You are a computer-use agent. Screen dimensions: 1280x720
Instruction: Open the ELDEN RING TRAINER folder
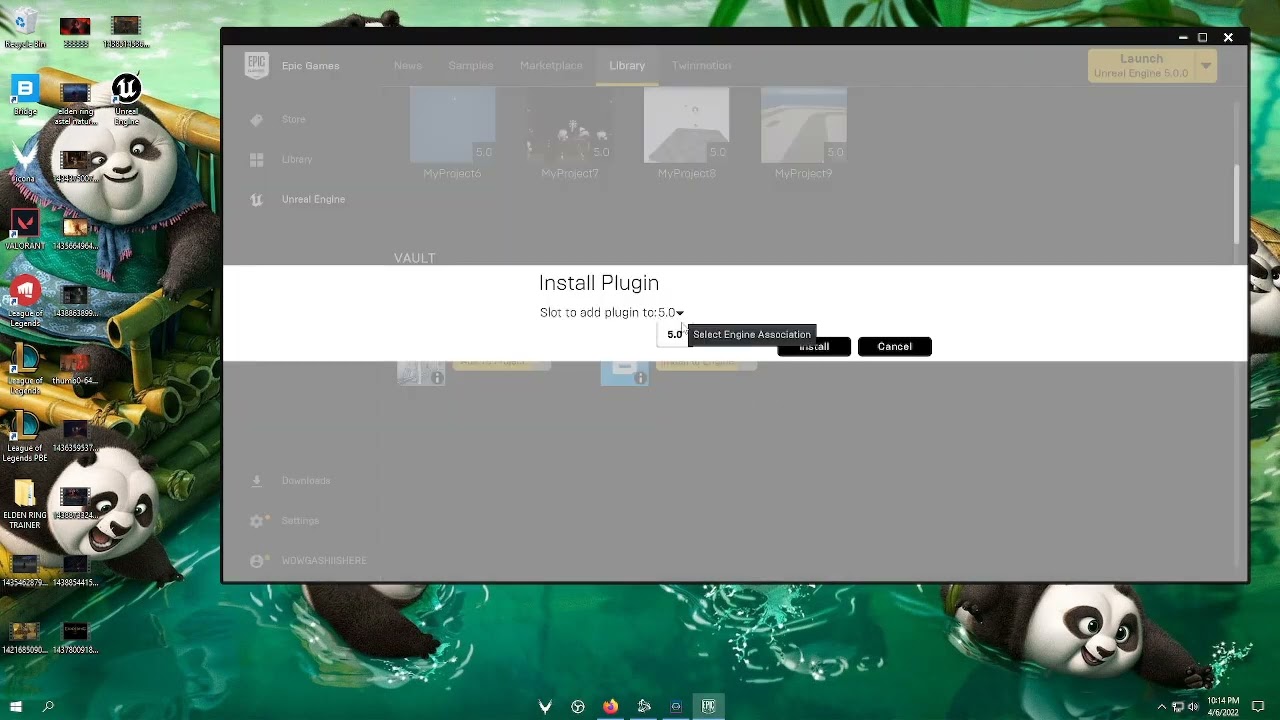pos(25,505)
